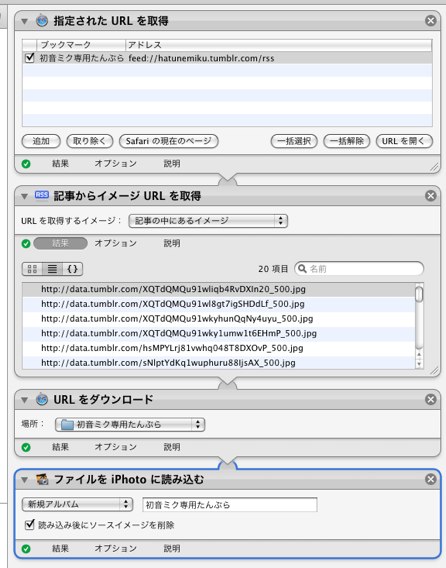
Task: Select result sNlptYdKq1wuphuru88IjsAX_500.jpg
Action: pyautogui.click(x=219, y=363)
